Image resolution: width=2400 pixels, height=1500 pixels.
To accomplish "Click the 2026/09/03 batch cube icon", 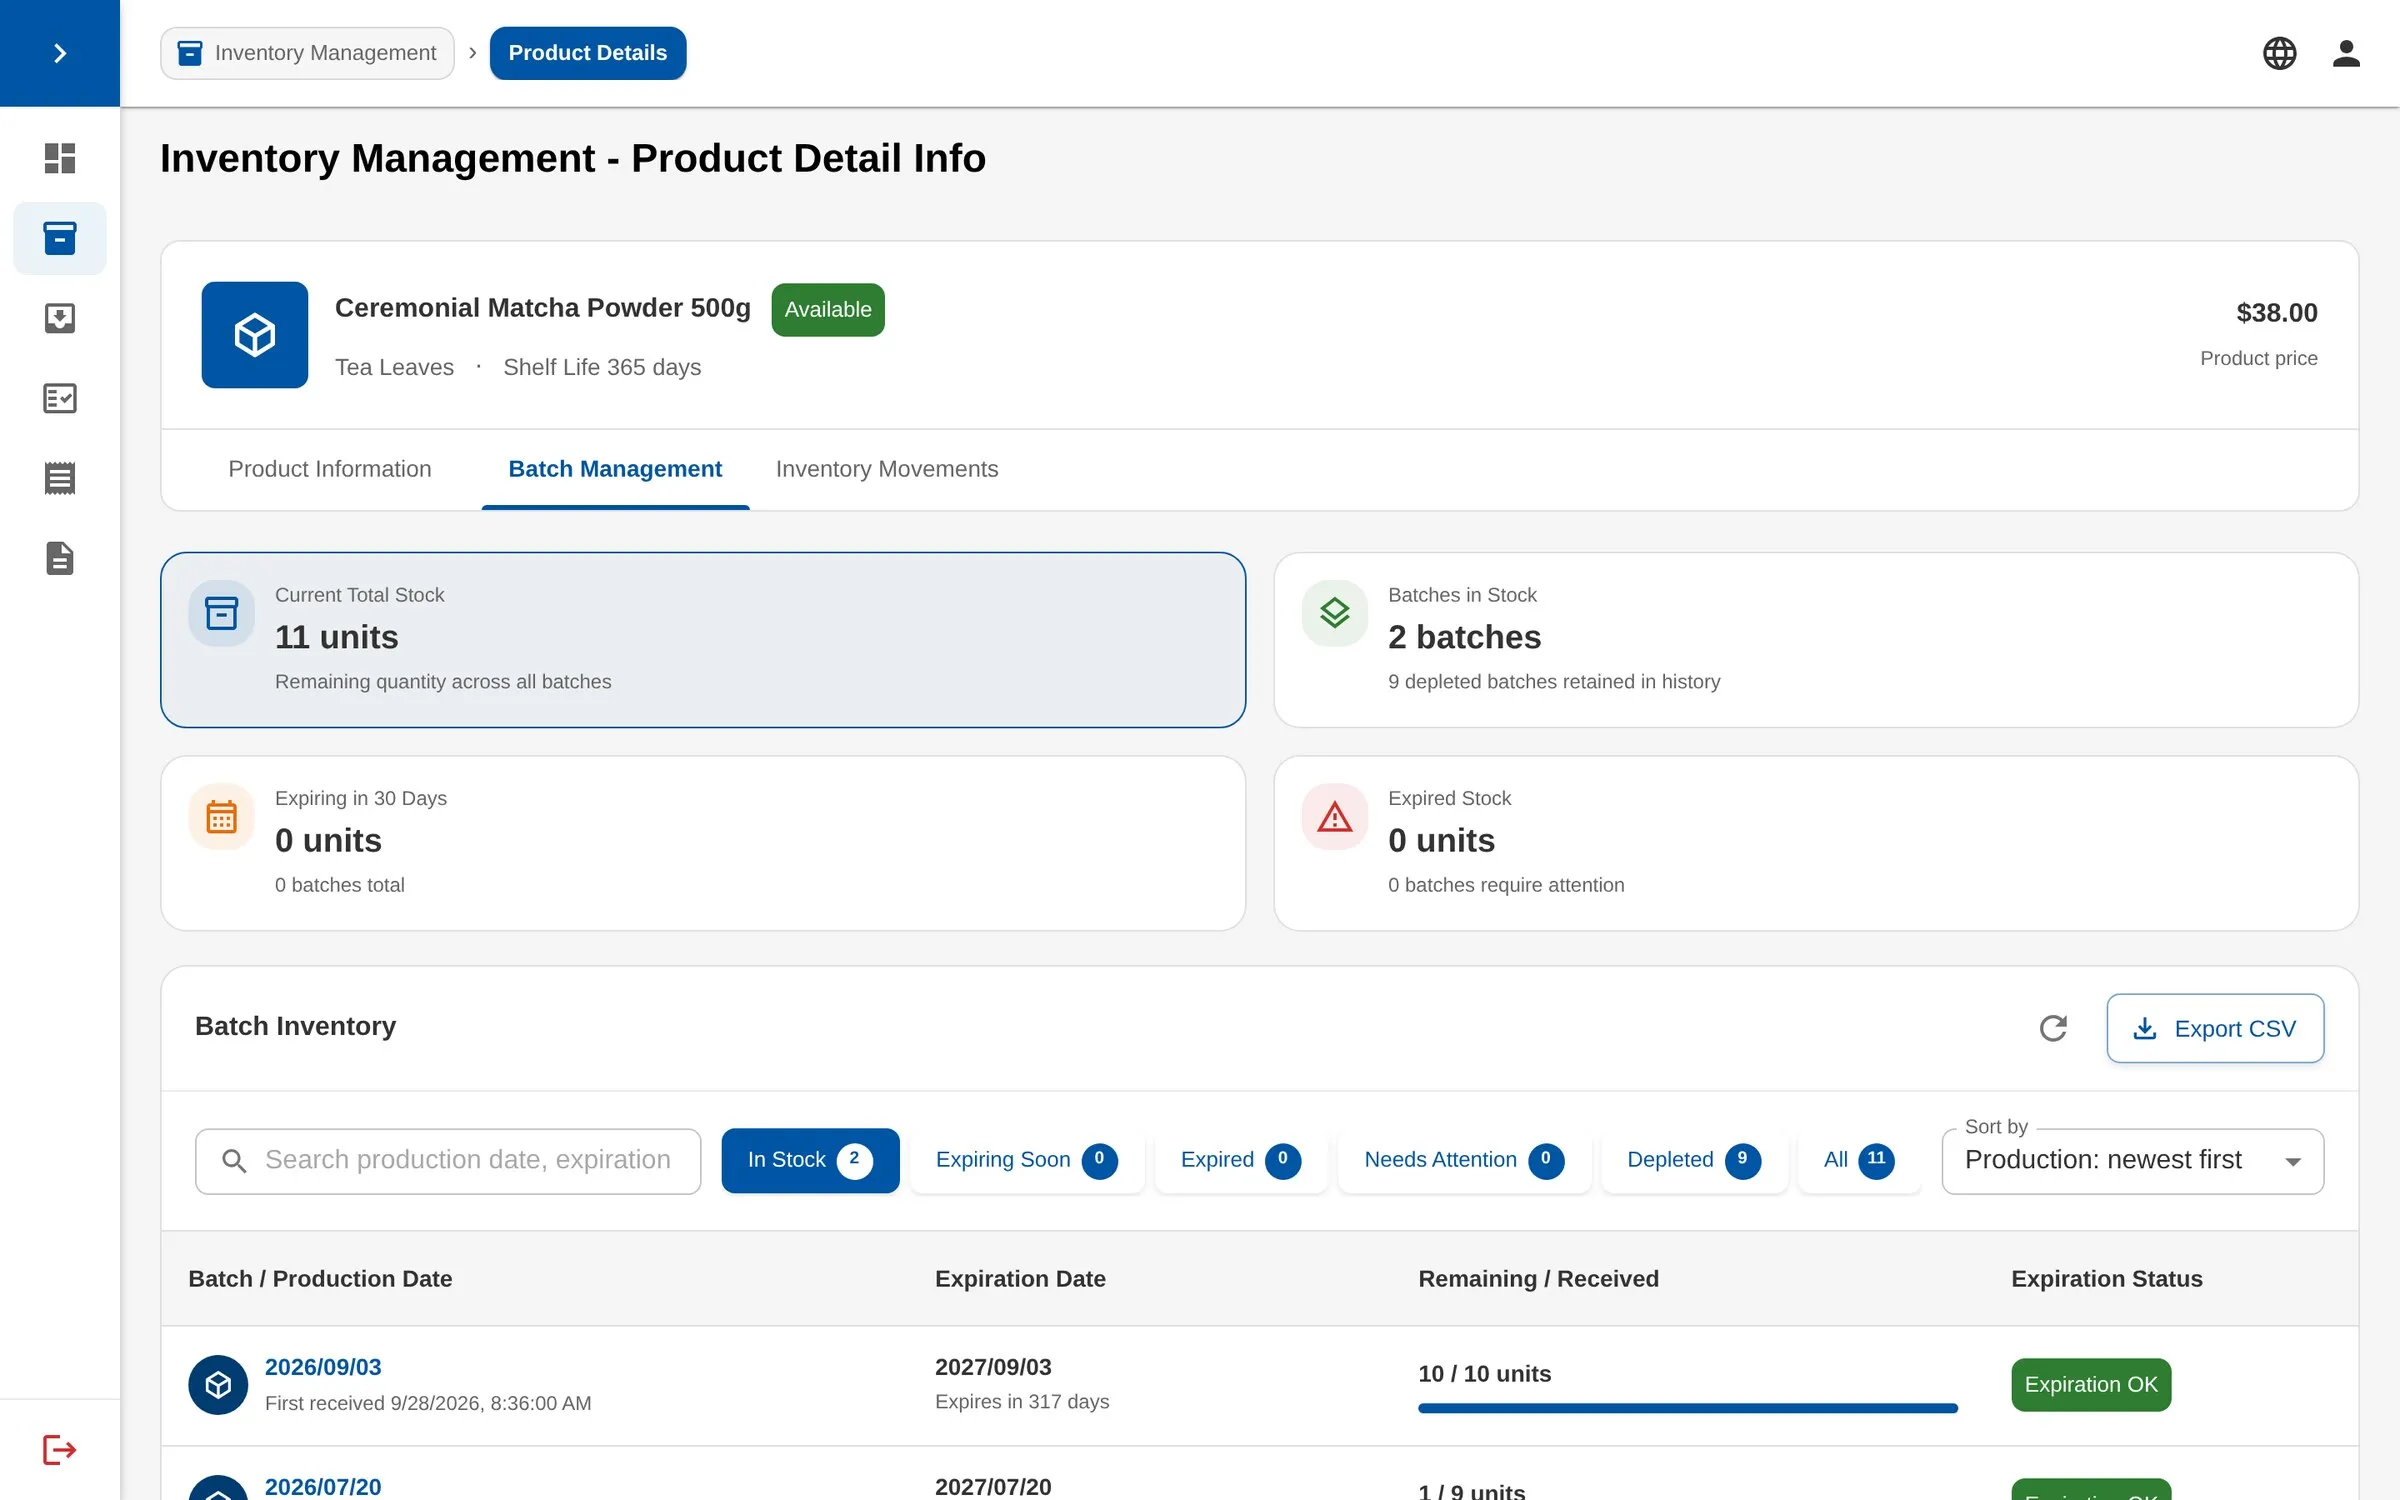I will [218, 1385].
